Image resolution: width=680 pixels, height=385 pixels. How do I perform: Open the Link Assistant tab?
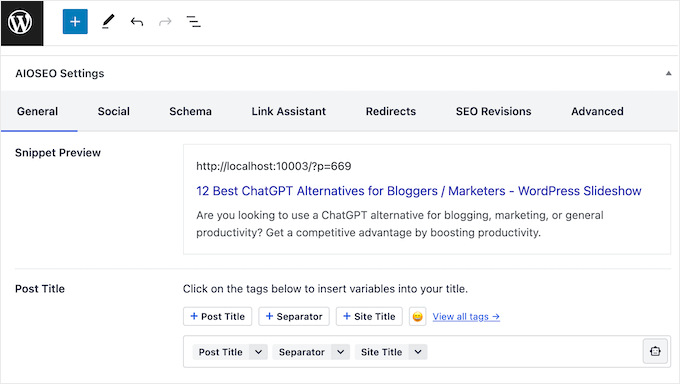pos(288,111)
